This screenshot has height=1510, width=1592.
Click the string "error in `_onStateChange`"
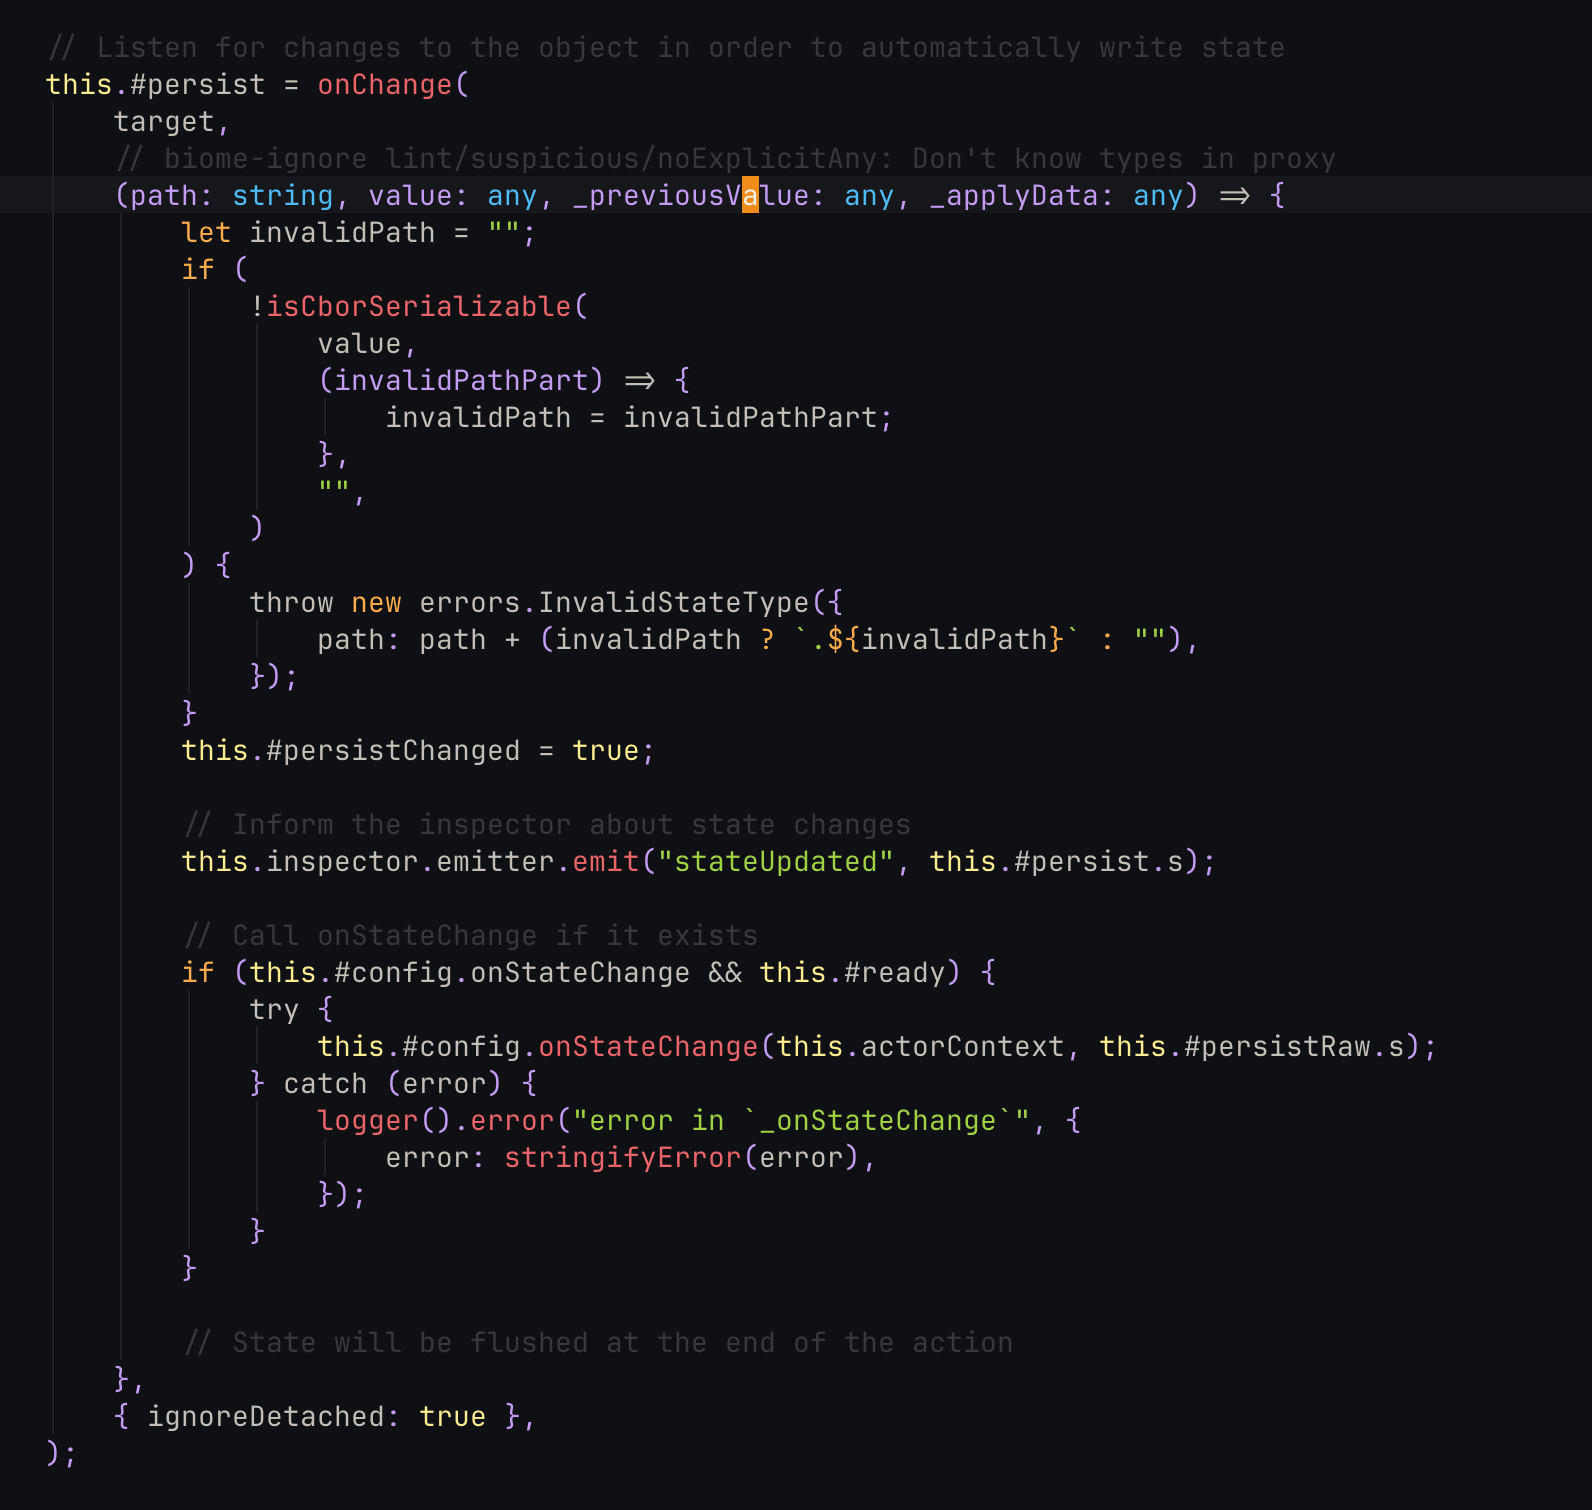click(801, 1121)
